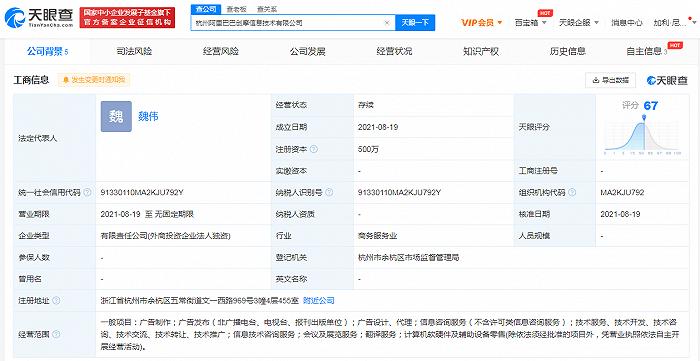Clear the search box with the X icon
The image size is (700, 361).
pyautogui.click(x=387, y=23)
